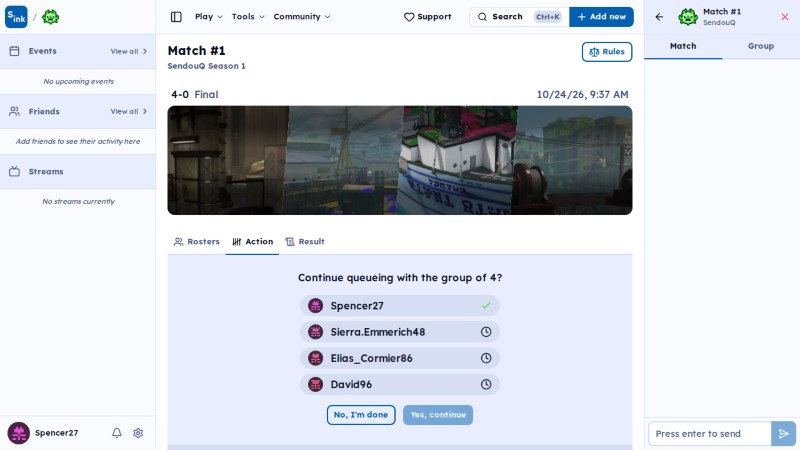800x450 pixels.
Task: Click SendouQ Season 1 subtitle
Action: click(x=206, y=66)
